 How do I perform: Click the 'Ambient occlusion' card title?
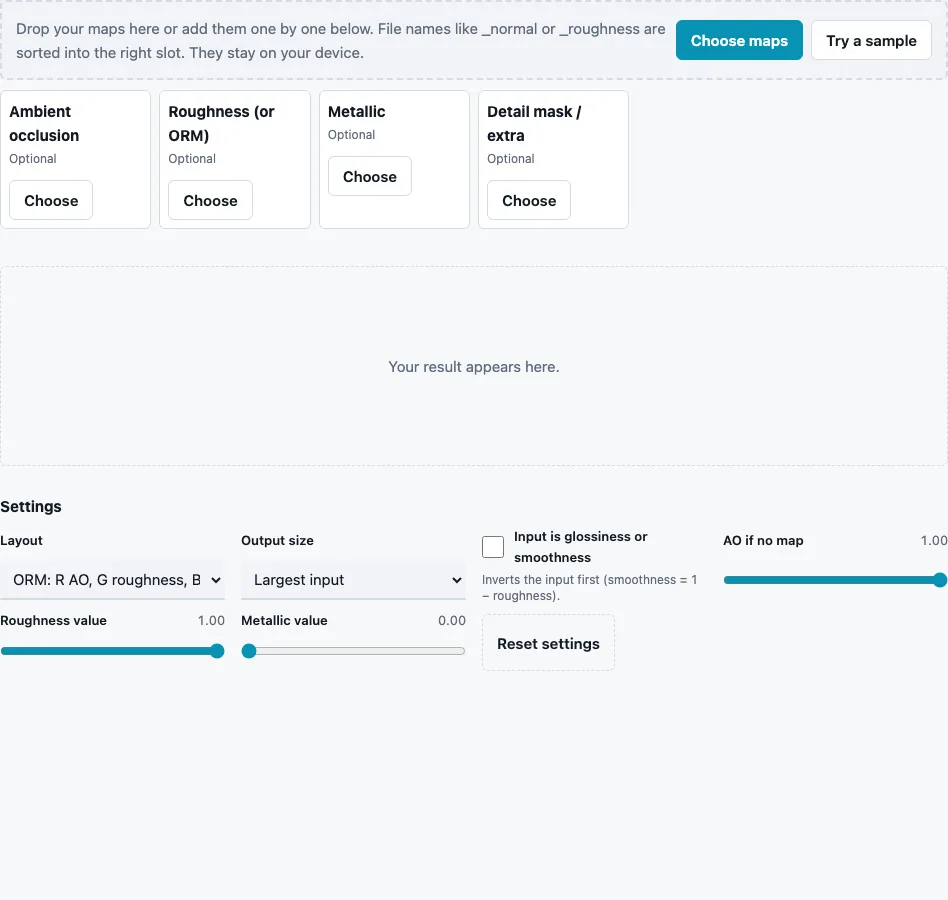coord(44,123)
